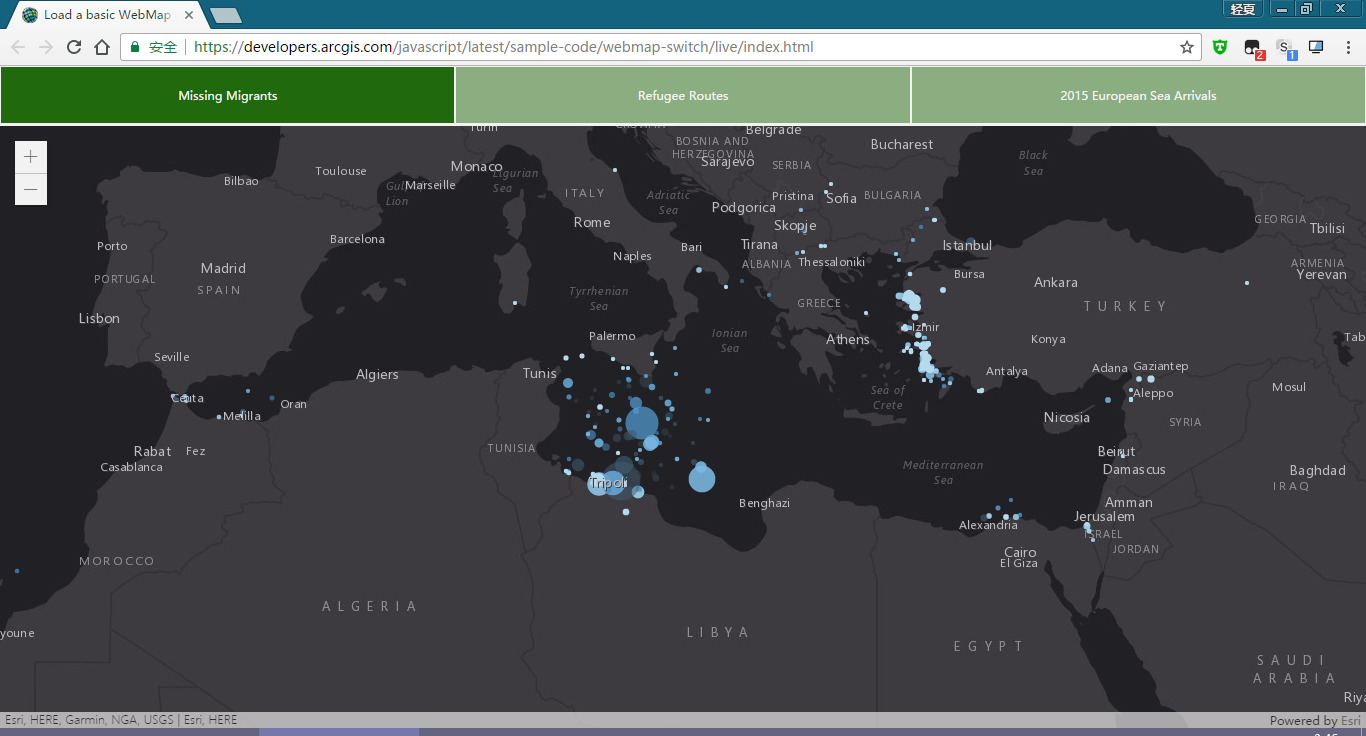Click the Algiers city label

(377, 375)
